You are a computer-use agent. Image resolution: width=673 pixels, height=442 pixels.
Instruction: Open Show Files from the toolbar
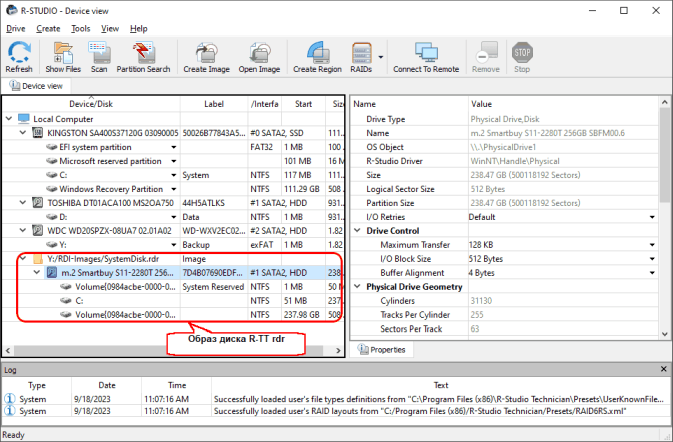coord(63,57)
